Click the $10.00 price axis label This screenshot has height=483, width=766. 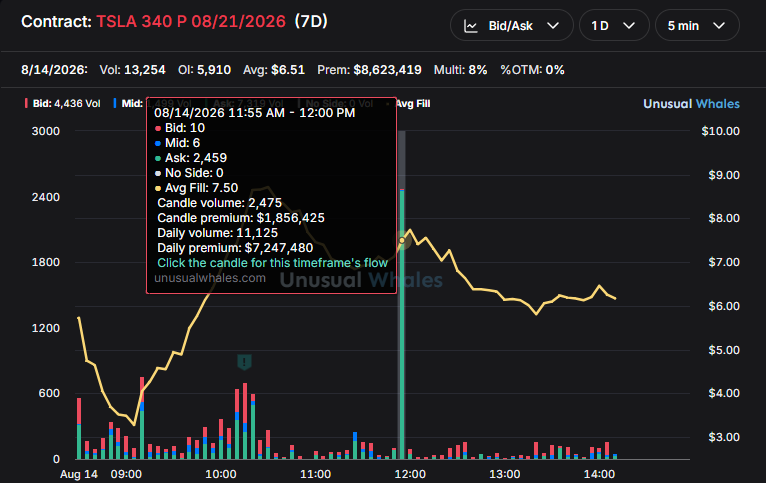(x=721, y=131)
